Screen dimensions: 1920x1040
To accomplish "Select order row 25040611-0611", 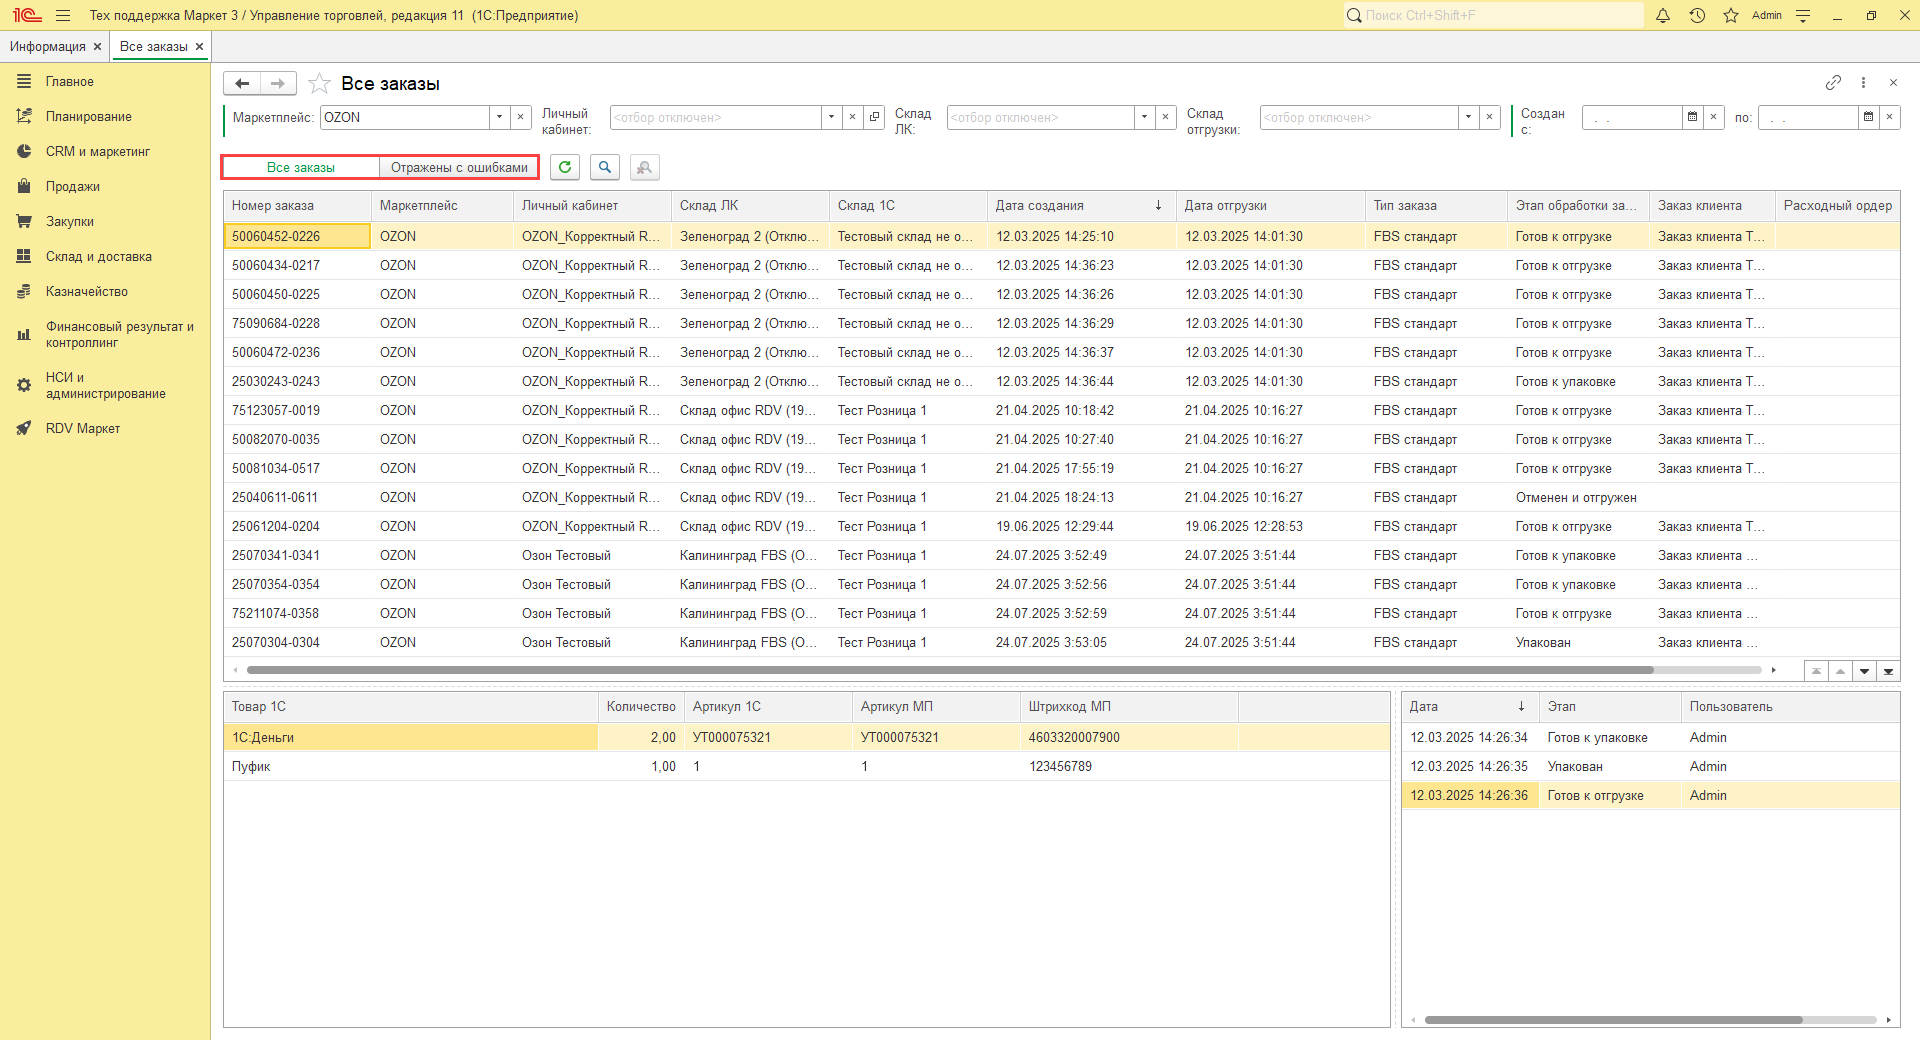I will click(x=276, y=497).
